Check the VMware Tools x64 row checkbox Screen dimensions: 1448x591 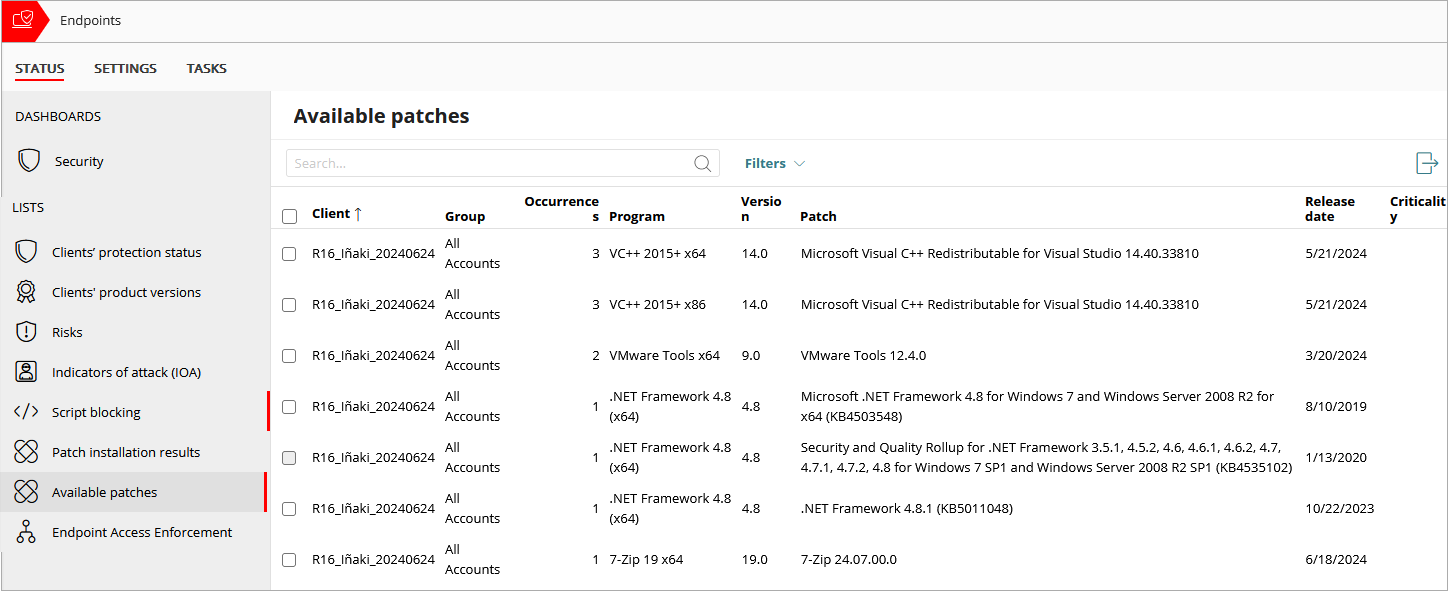pos(289,356)
